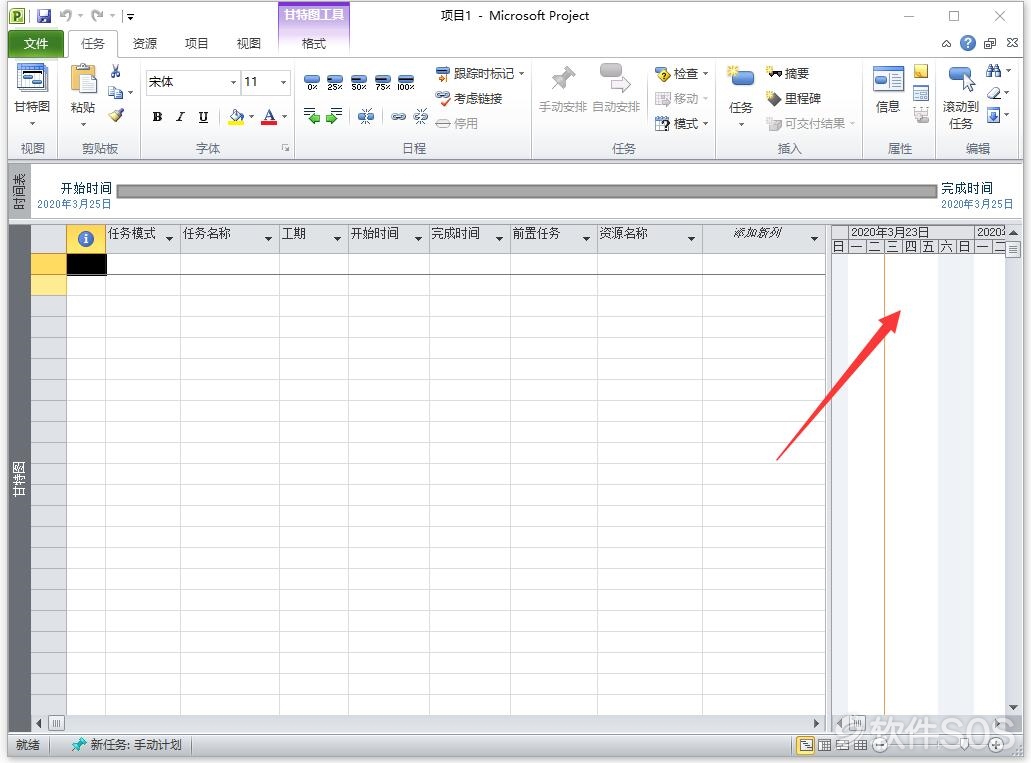Click the Undo arrow icon
The image size is (1031, 763).
point(65,15)
